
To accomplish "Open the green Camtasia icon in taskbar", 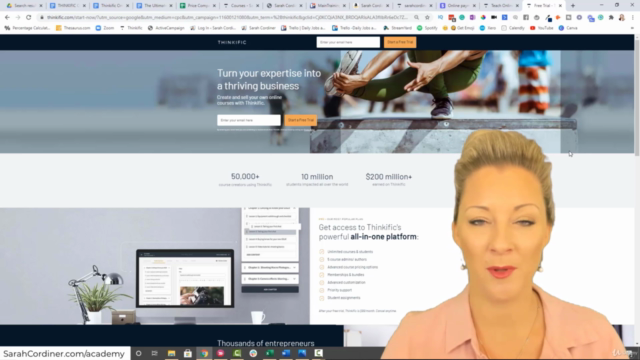I will pyautogui.click(x=237, y=353).
